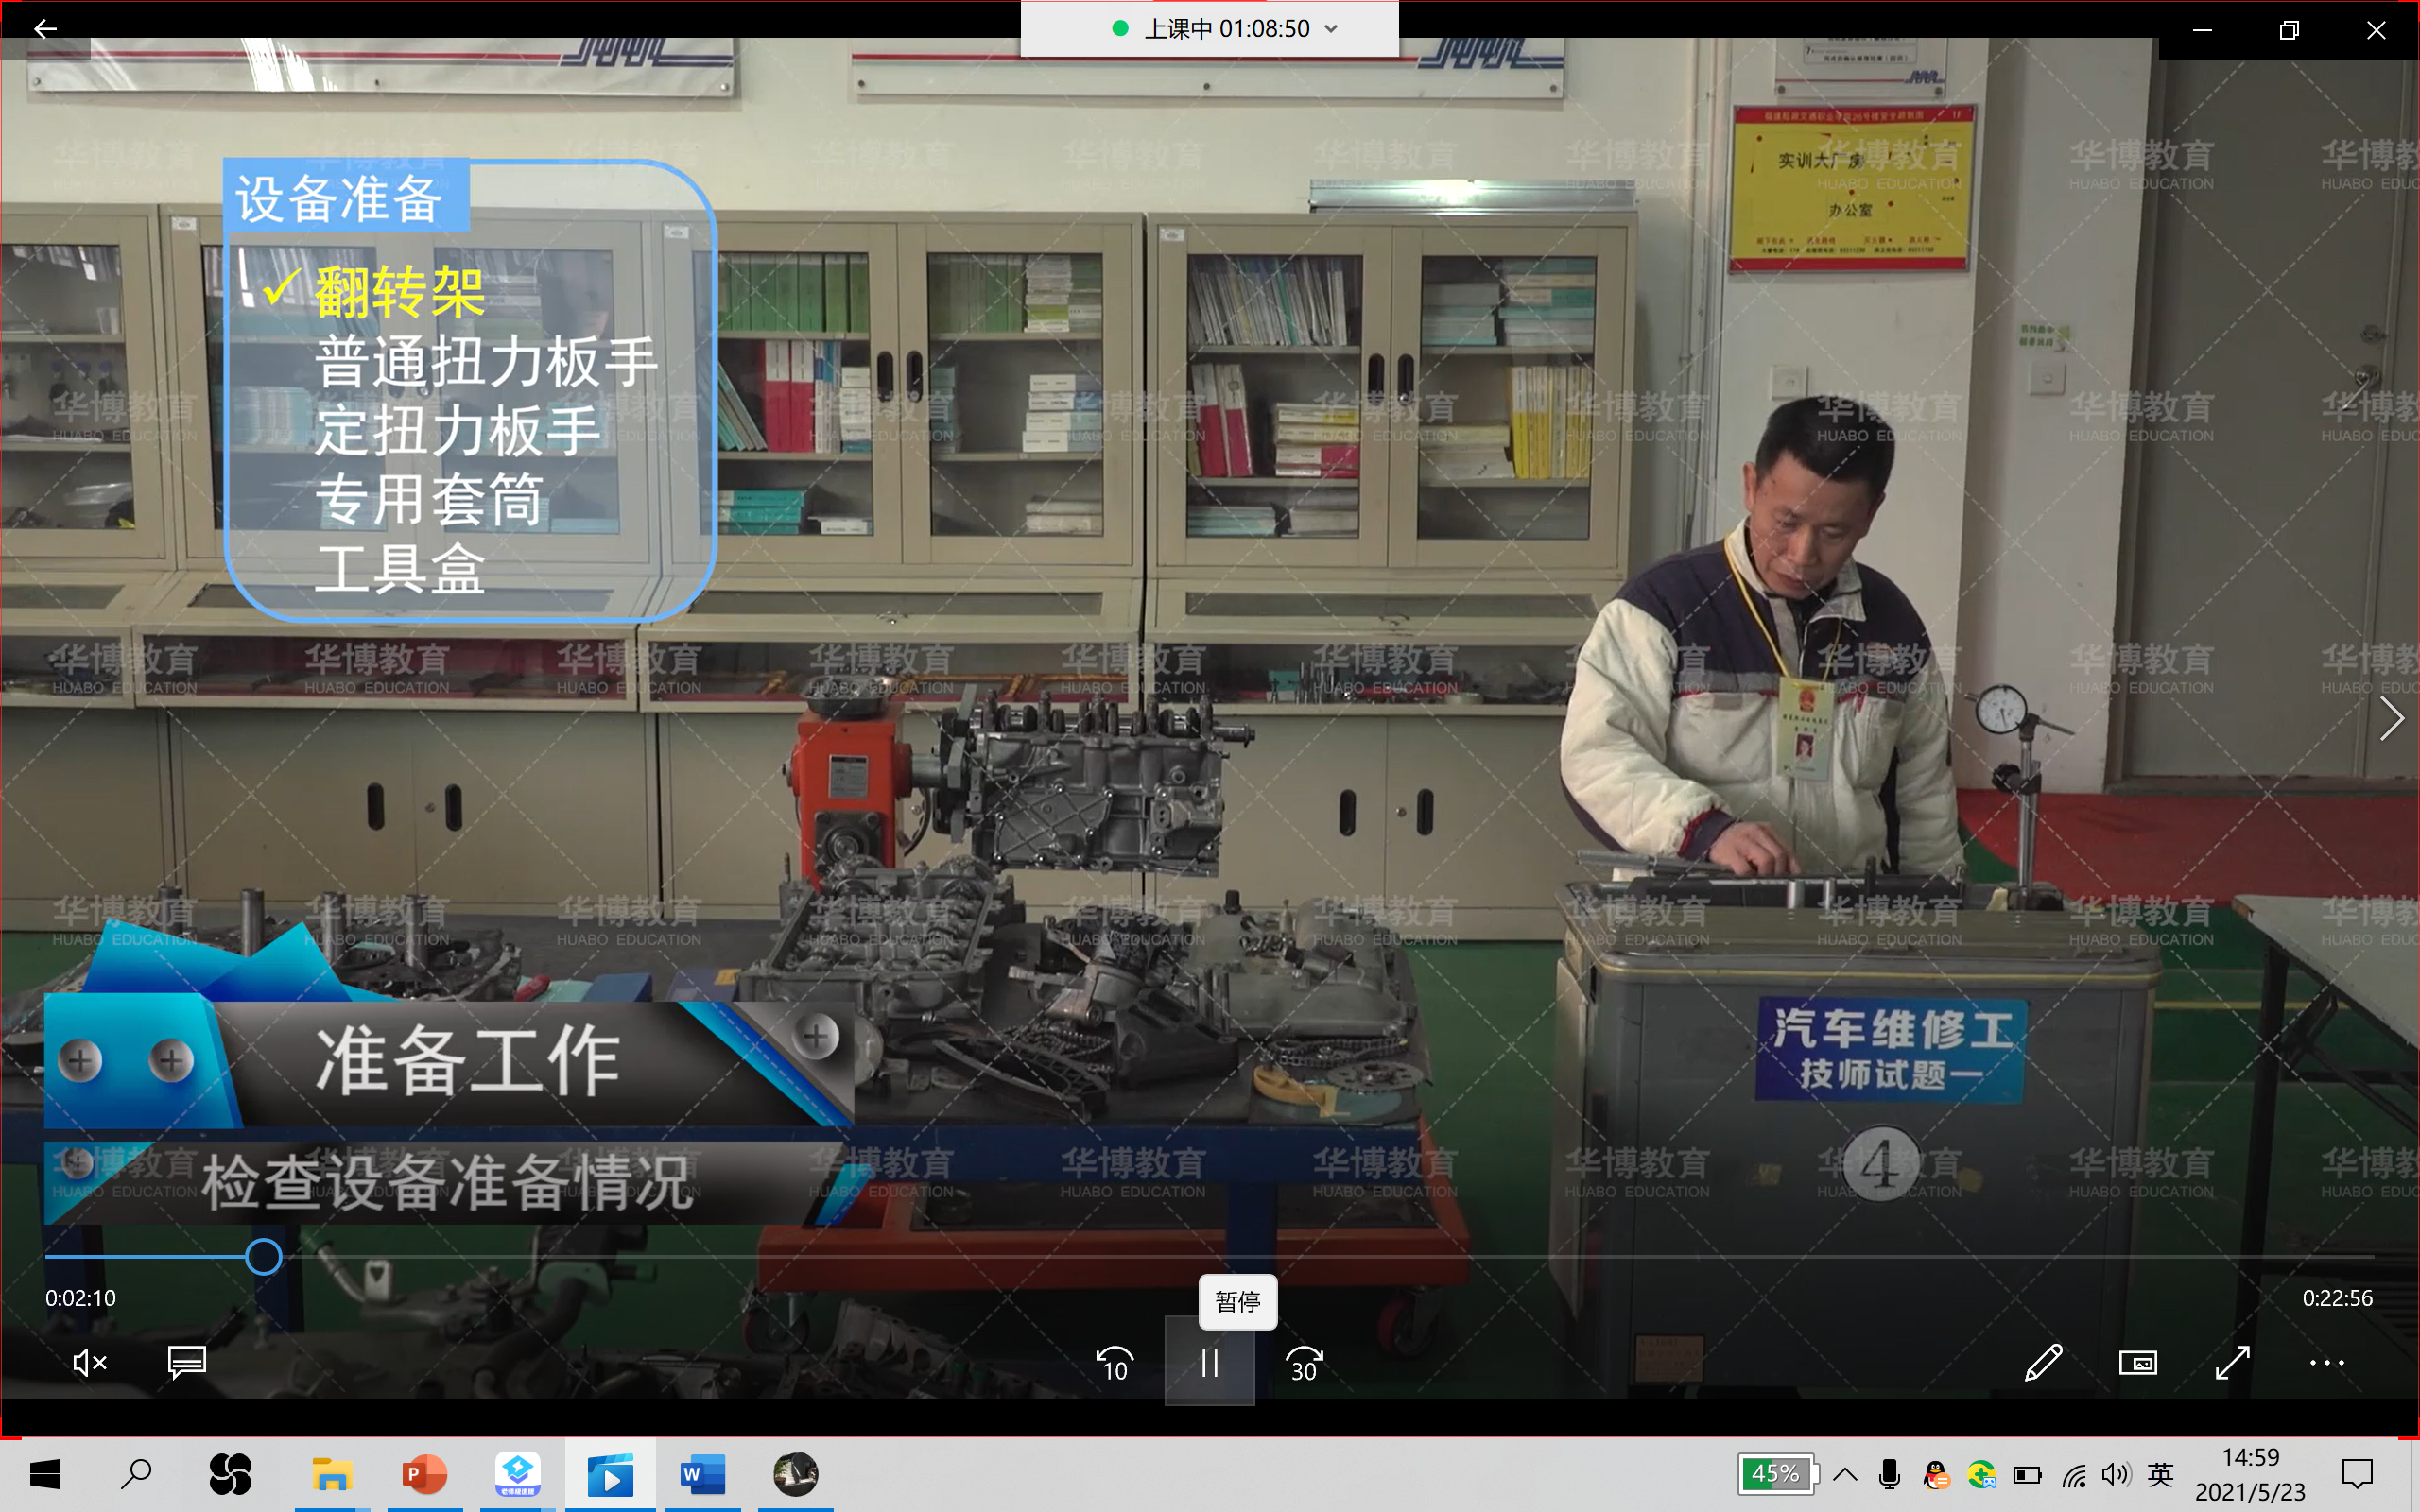2420x1512 pixels.
Task: Click the 英 input language indicator
Action: point(2160,1474)
